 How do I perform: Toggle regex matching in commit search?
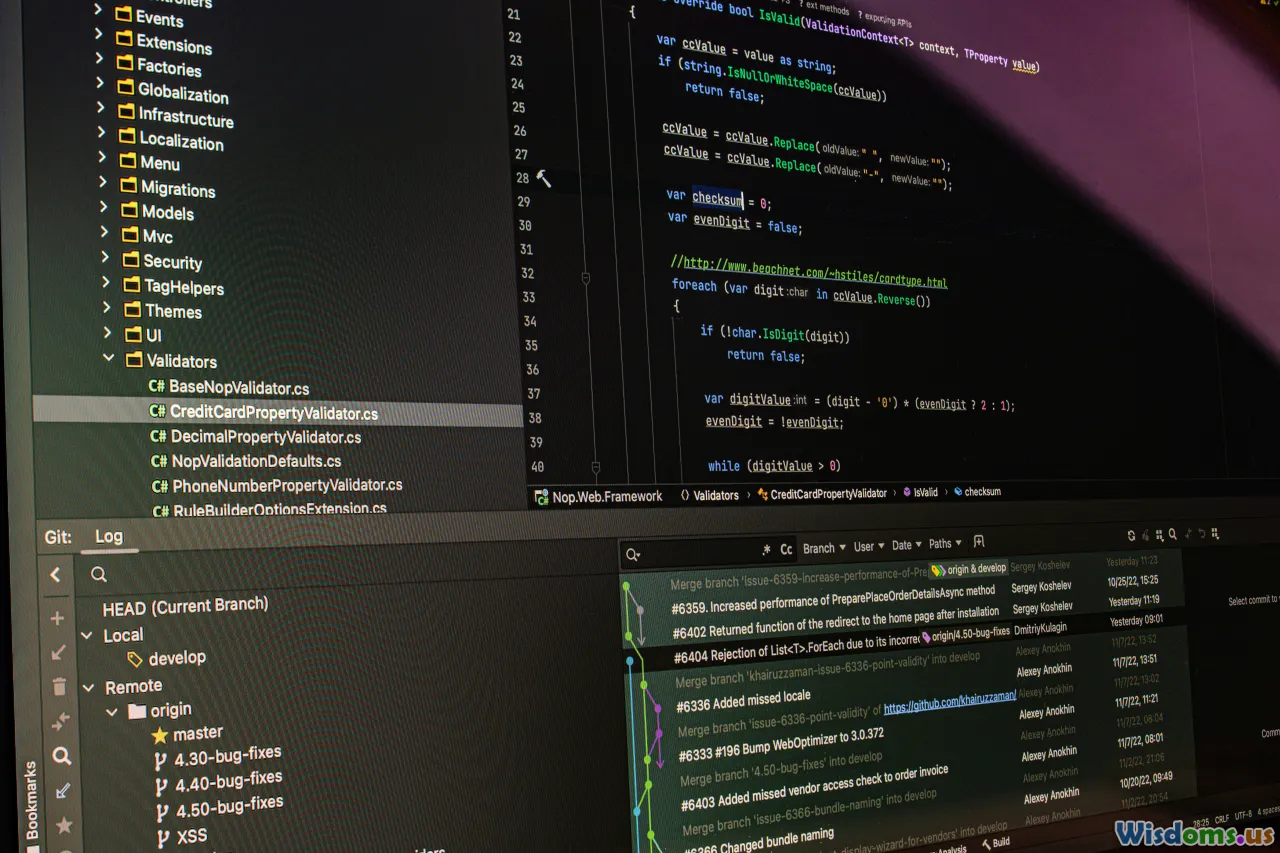[767, 549]
